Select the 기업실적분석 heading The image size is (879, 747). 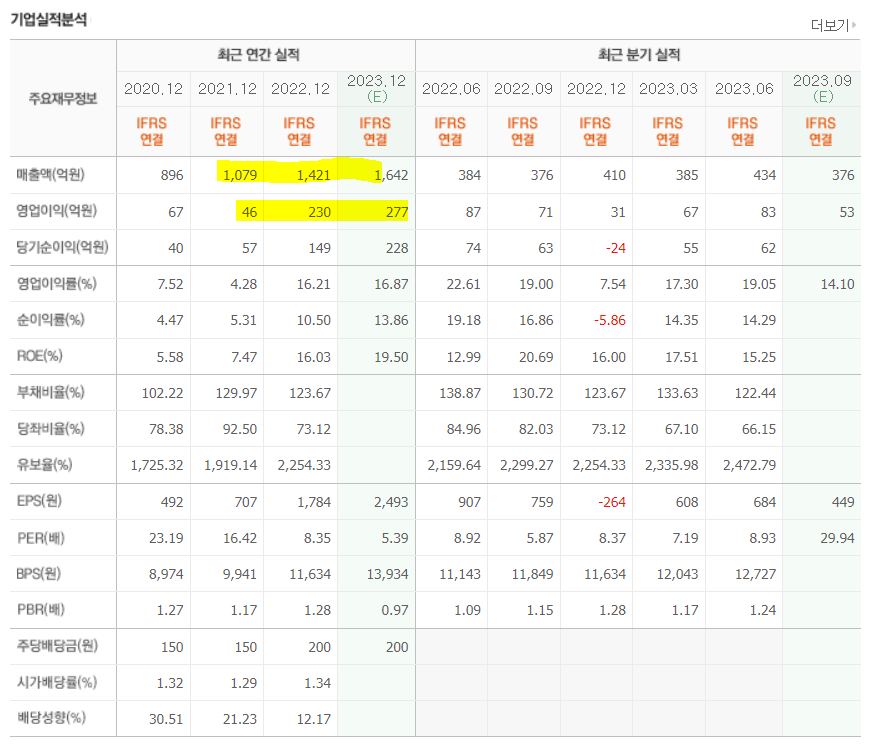click(x=49, y=20)
